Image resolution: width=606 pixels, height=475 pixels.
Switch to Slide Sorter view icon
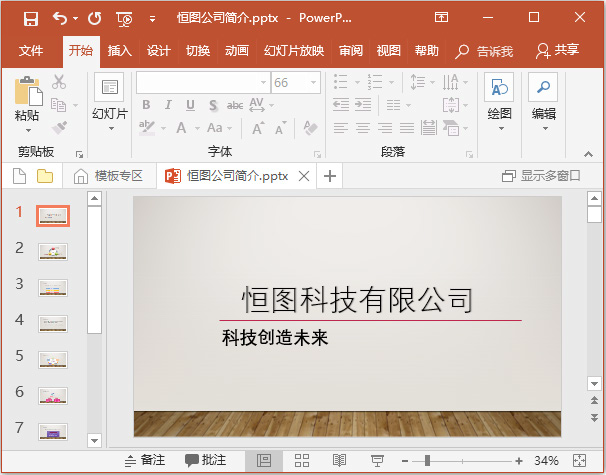click(302, 460)
